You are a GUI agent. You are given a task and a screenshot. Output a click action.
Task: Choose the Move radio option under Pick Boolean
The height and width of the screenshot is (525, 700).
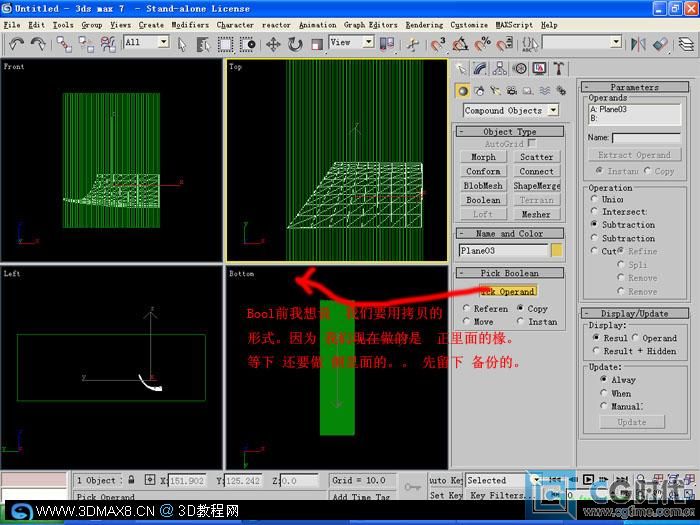click(x=467, y=321)
